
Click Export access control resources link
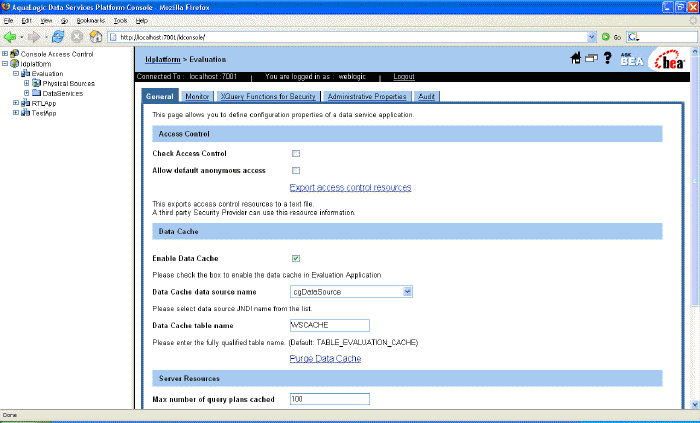click(x=350, y=187)
